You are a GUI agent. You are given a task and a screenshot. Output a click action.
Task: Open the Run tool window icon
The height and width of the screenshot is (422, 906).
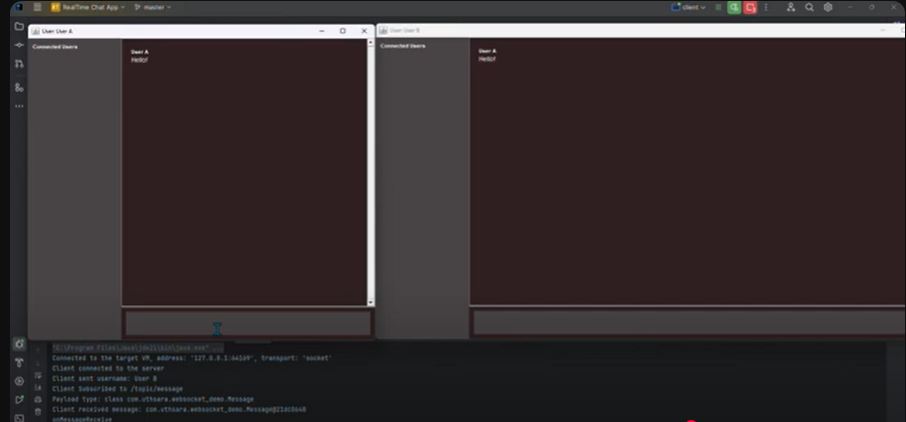(19, 399)
